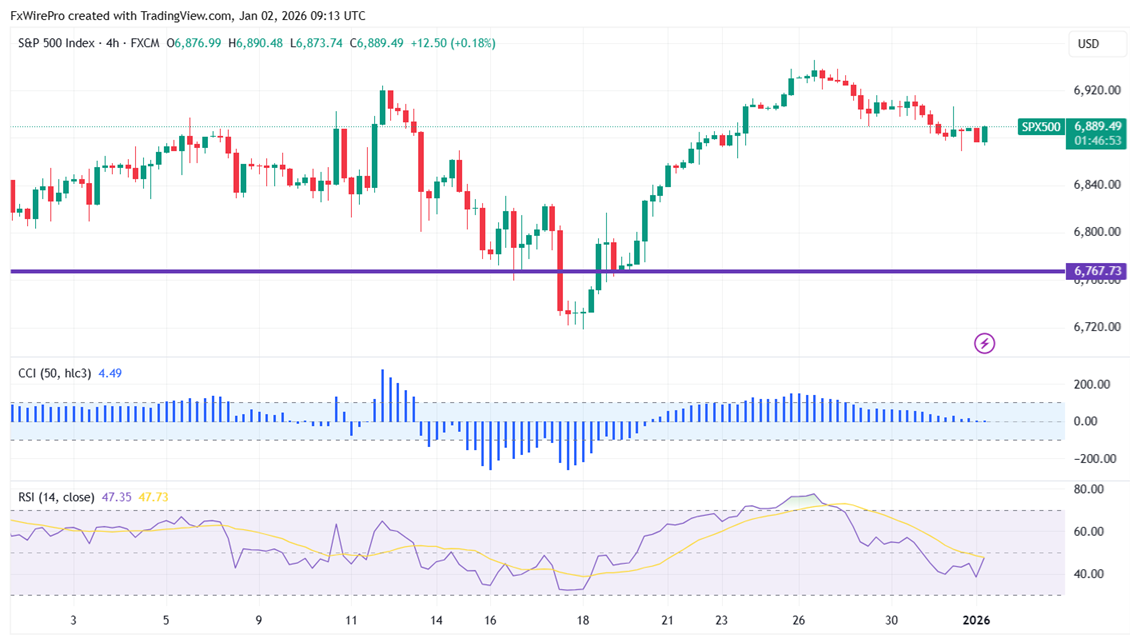Click the RSI value 47.35
The height and width of the screenshot is (637, 1130).
point(116,497)
